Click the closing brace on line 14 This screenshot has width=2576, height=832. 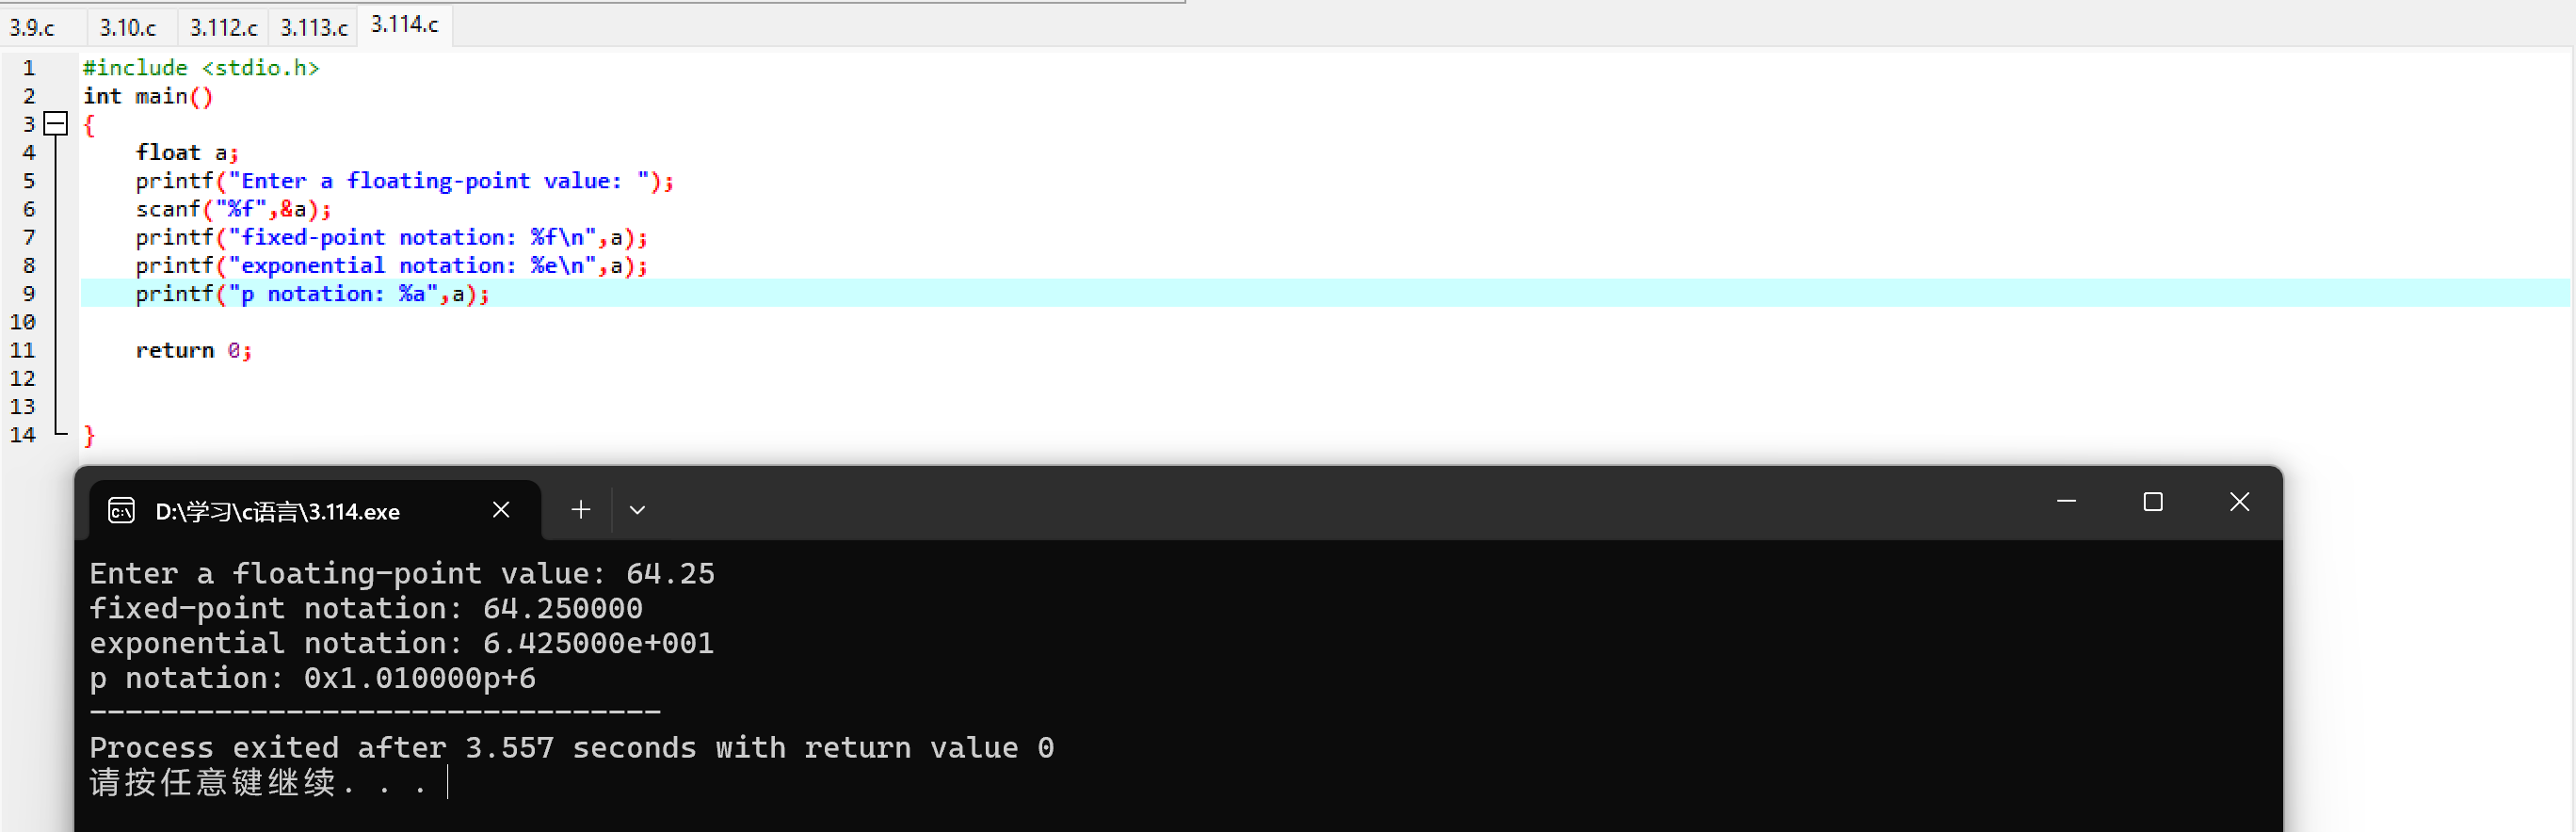(x=89, y=435)
